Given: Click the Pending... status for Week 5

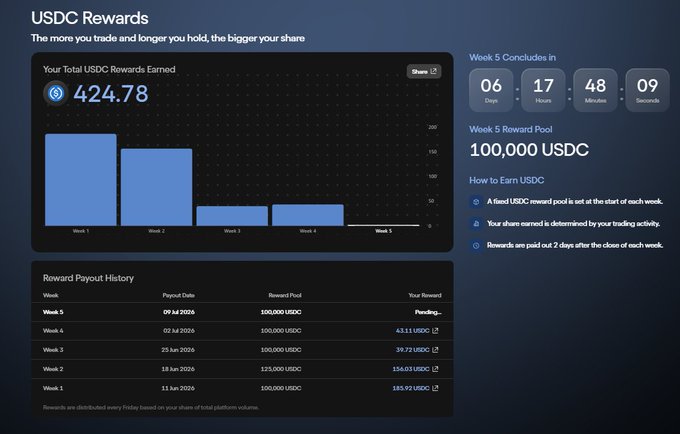Looking at the screenshot, I should (428, 312).
